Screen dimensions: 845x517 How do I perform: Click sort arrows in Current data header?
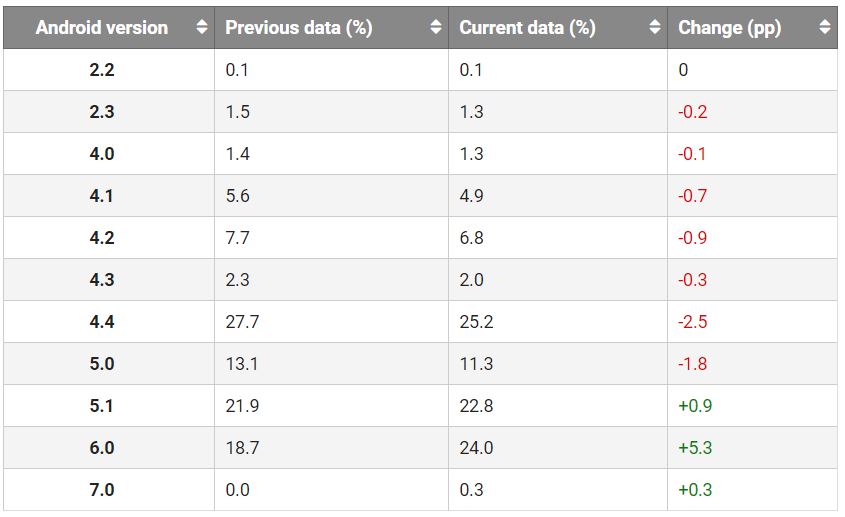click(x=654, y=28)
